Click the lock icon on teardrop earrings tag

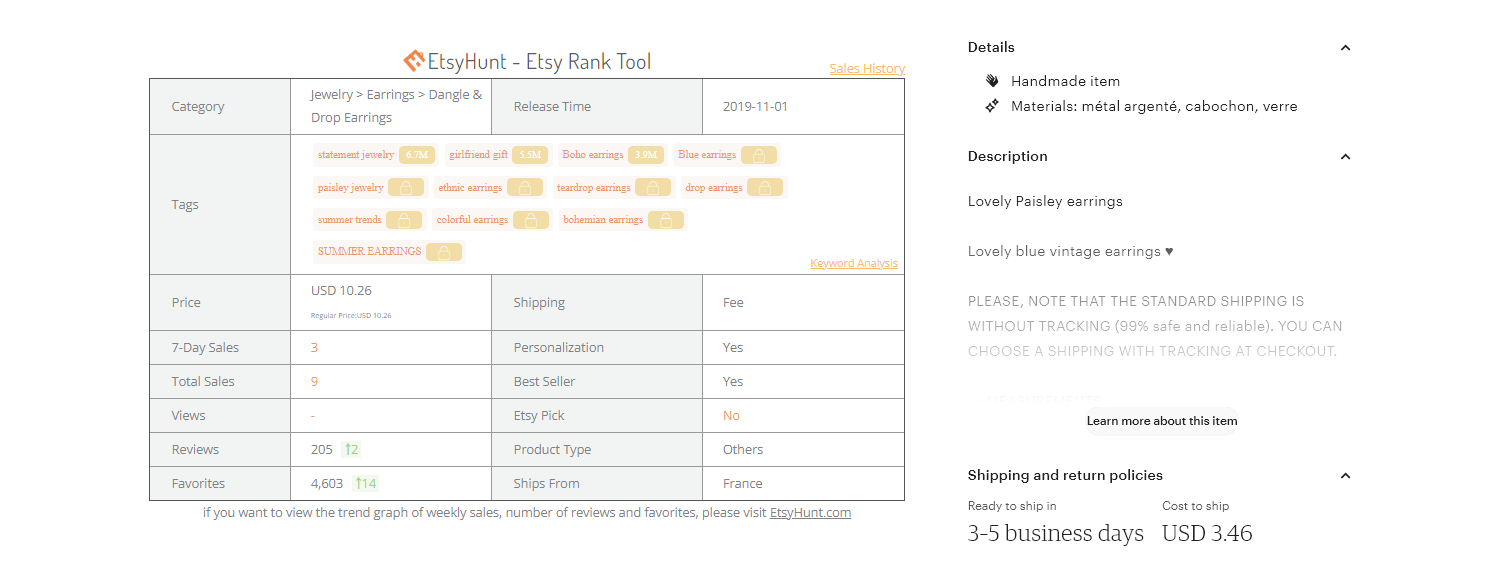pyautogui.click(x=653, y=188)
